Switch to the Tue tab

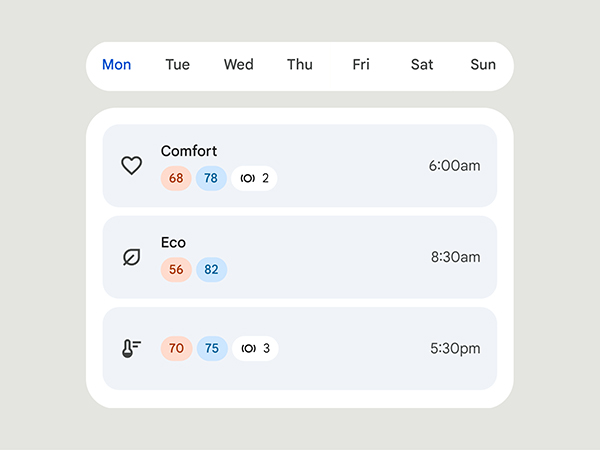tap(177, 65)
